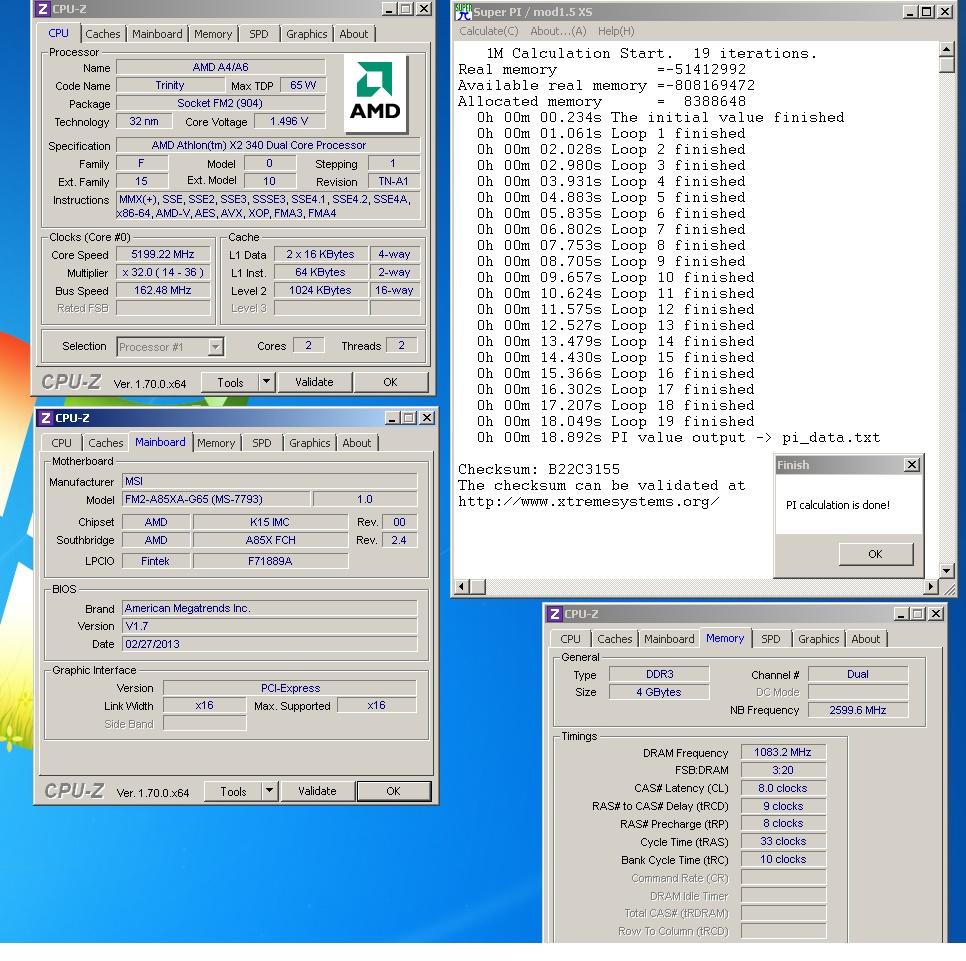Open About...(A) menu in Super PI
The height and width of the screenshot is (961, 966).
(558, 31)
